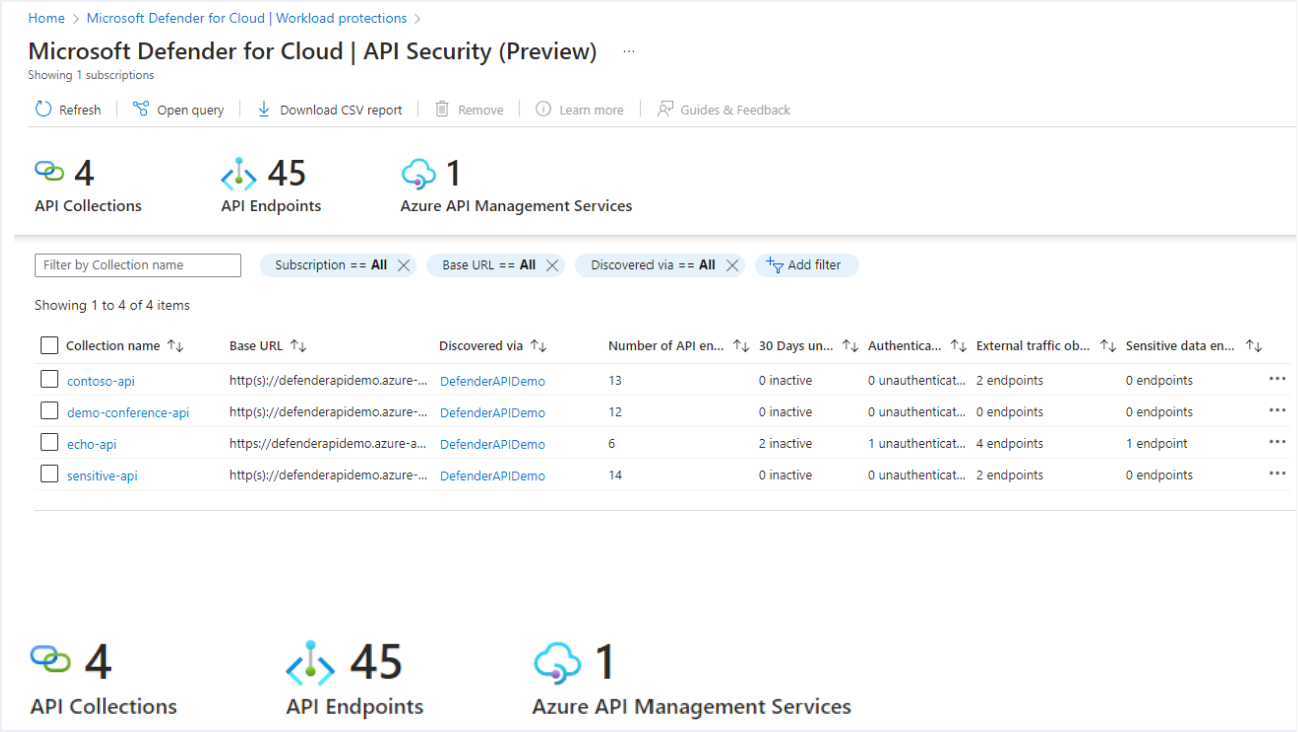The image size is (1298, 732).
Task: Open DefenderAPIDemo link in echo-api row
Action: pos(492,445)
